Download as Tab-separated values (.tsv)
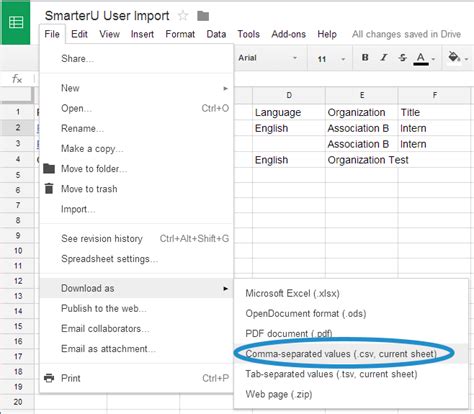The height and width of the screenshot is (414, 474). pos(351,374)
